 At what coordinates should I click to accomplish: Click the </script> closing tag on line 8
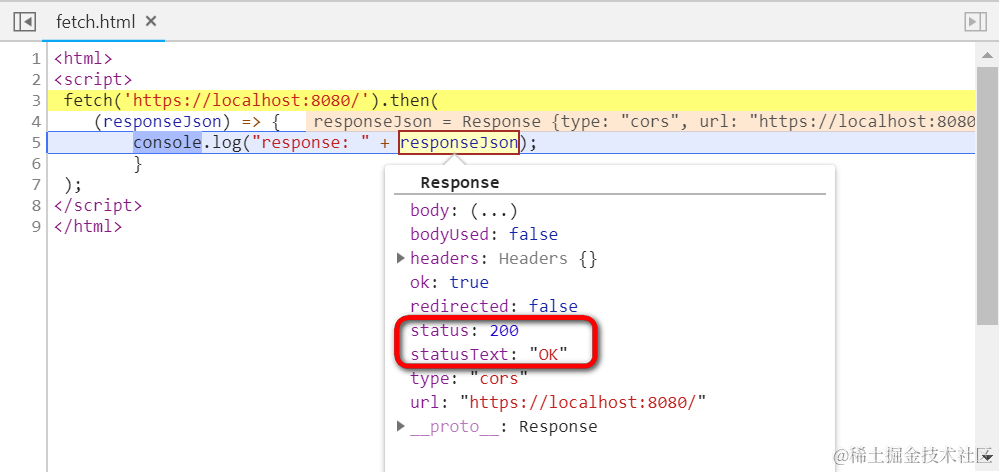(x=98, y=206)
